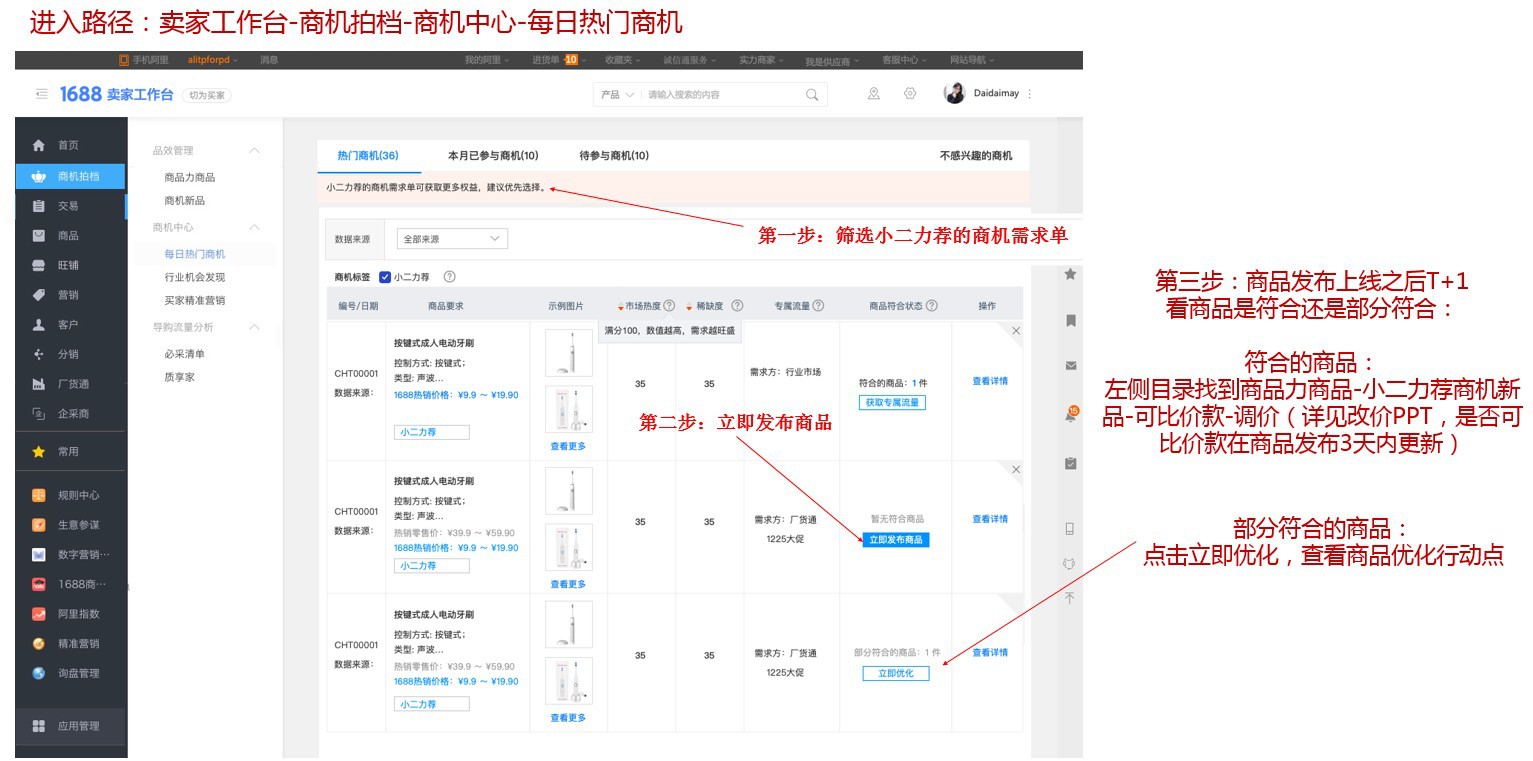Open 常用 star favorites in sidebar
Image resolution: width=1533 pixels, height=761 pixels.
[x=39, y=452]
